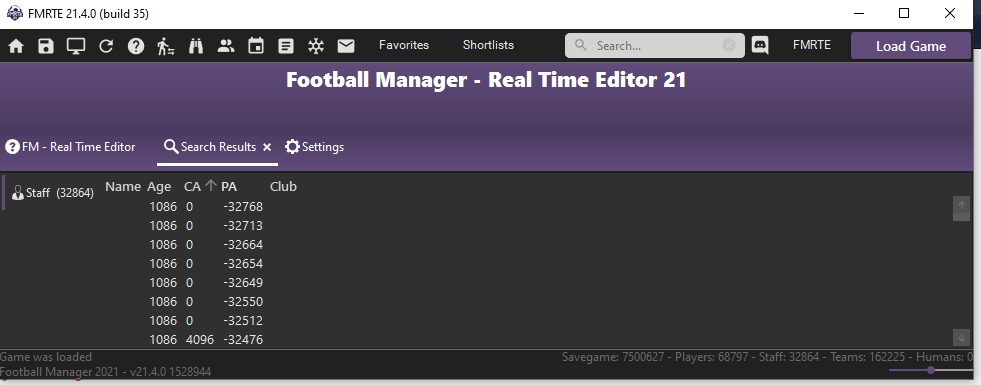The width and height of the screenshot is (981, 385).
Task: Click the scroll down arrow of results list
Action: [961, 337]
